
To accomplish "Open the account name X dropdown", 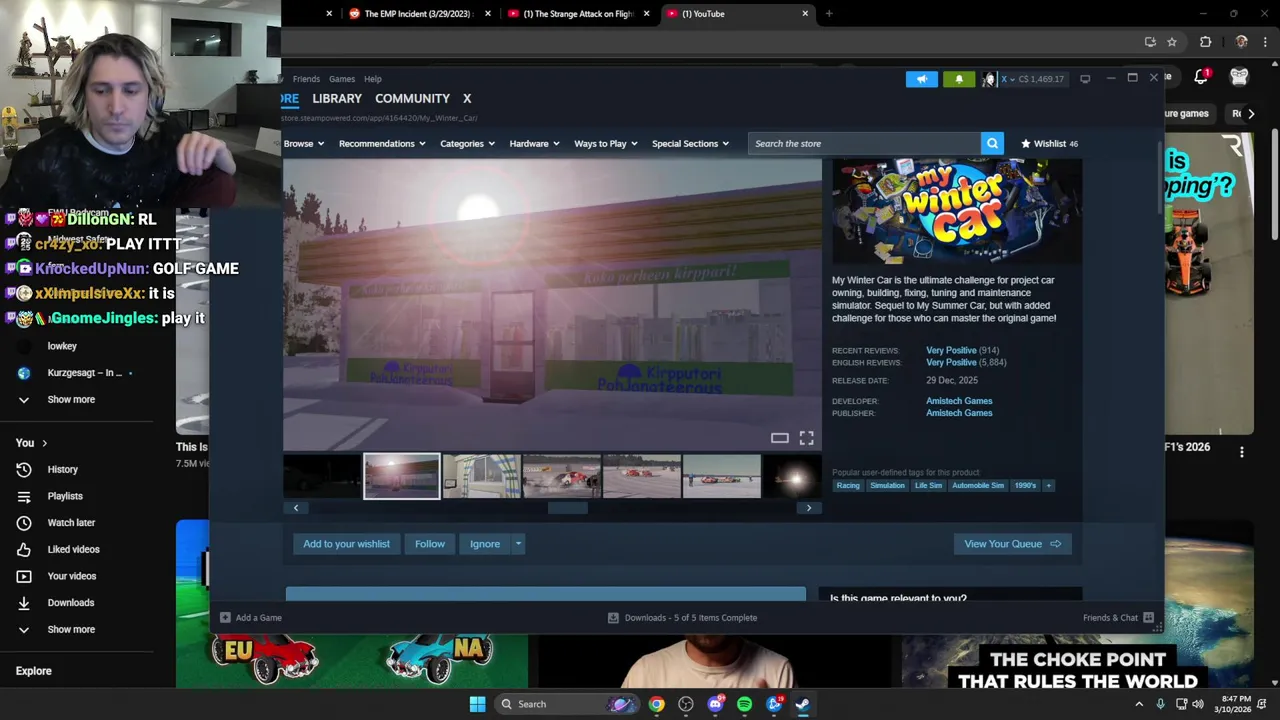I will point(1008,79).
